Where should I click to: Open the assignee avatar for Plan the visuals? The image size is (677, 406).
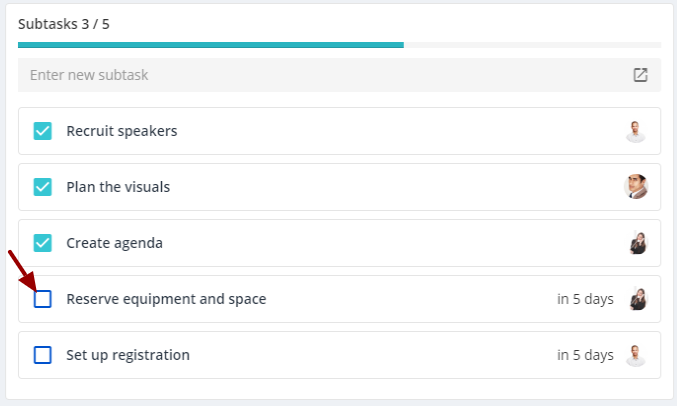click(x=636, y=187)
